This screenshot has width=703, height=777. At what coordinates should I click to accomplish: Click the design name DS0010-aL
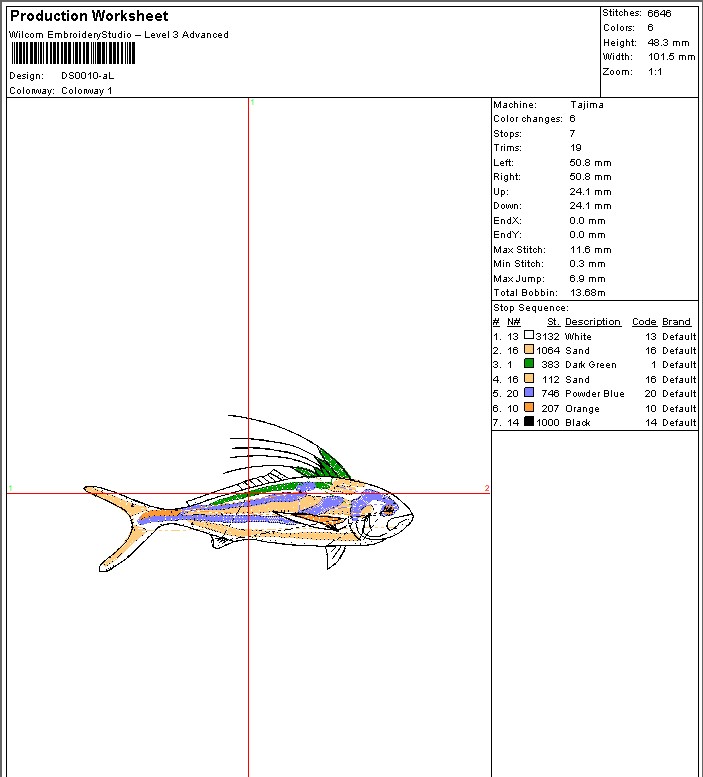(87, 76)
